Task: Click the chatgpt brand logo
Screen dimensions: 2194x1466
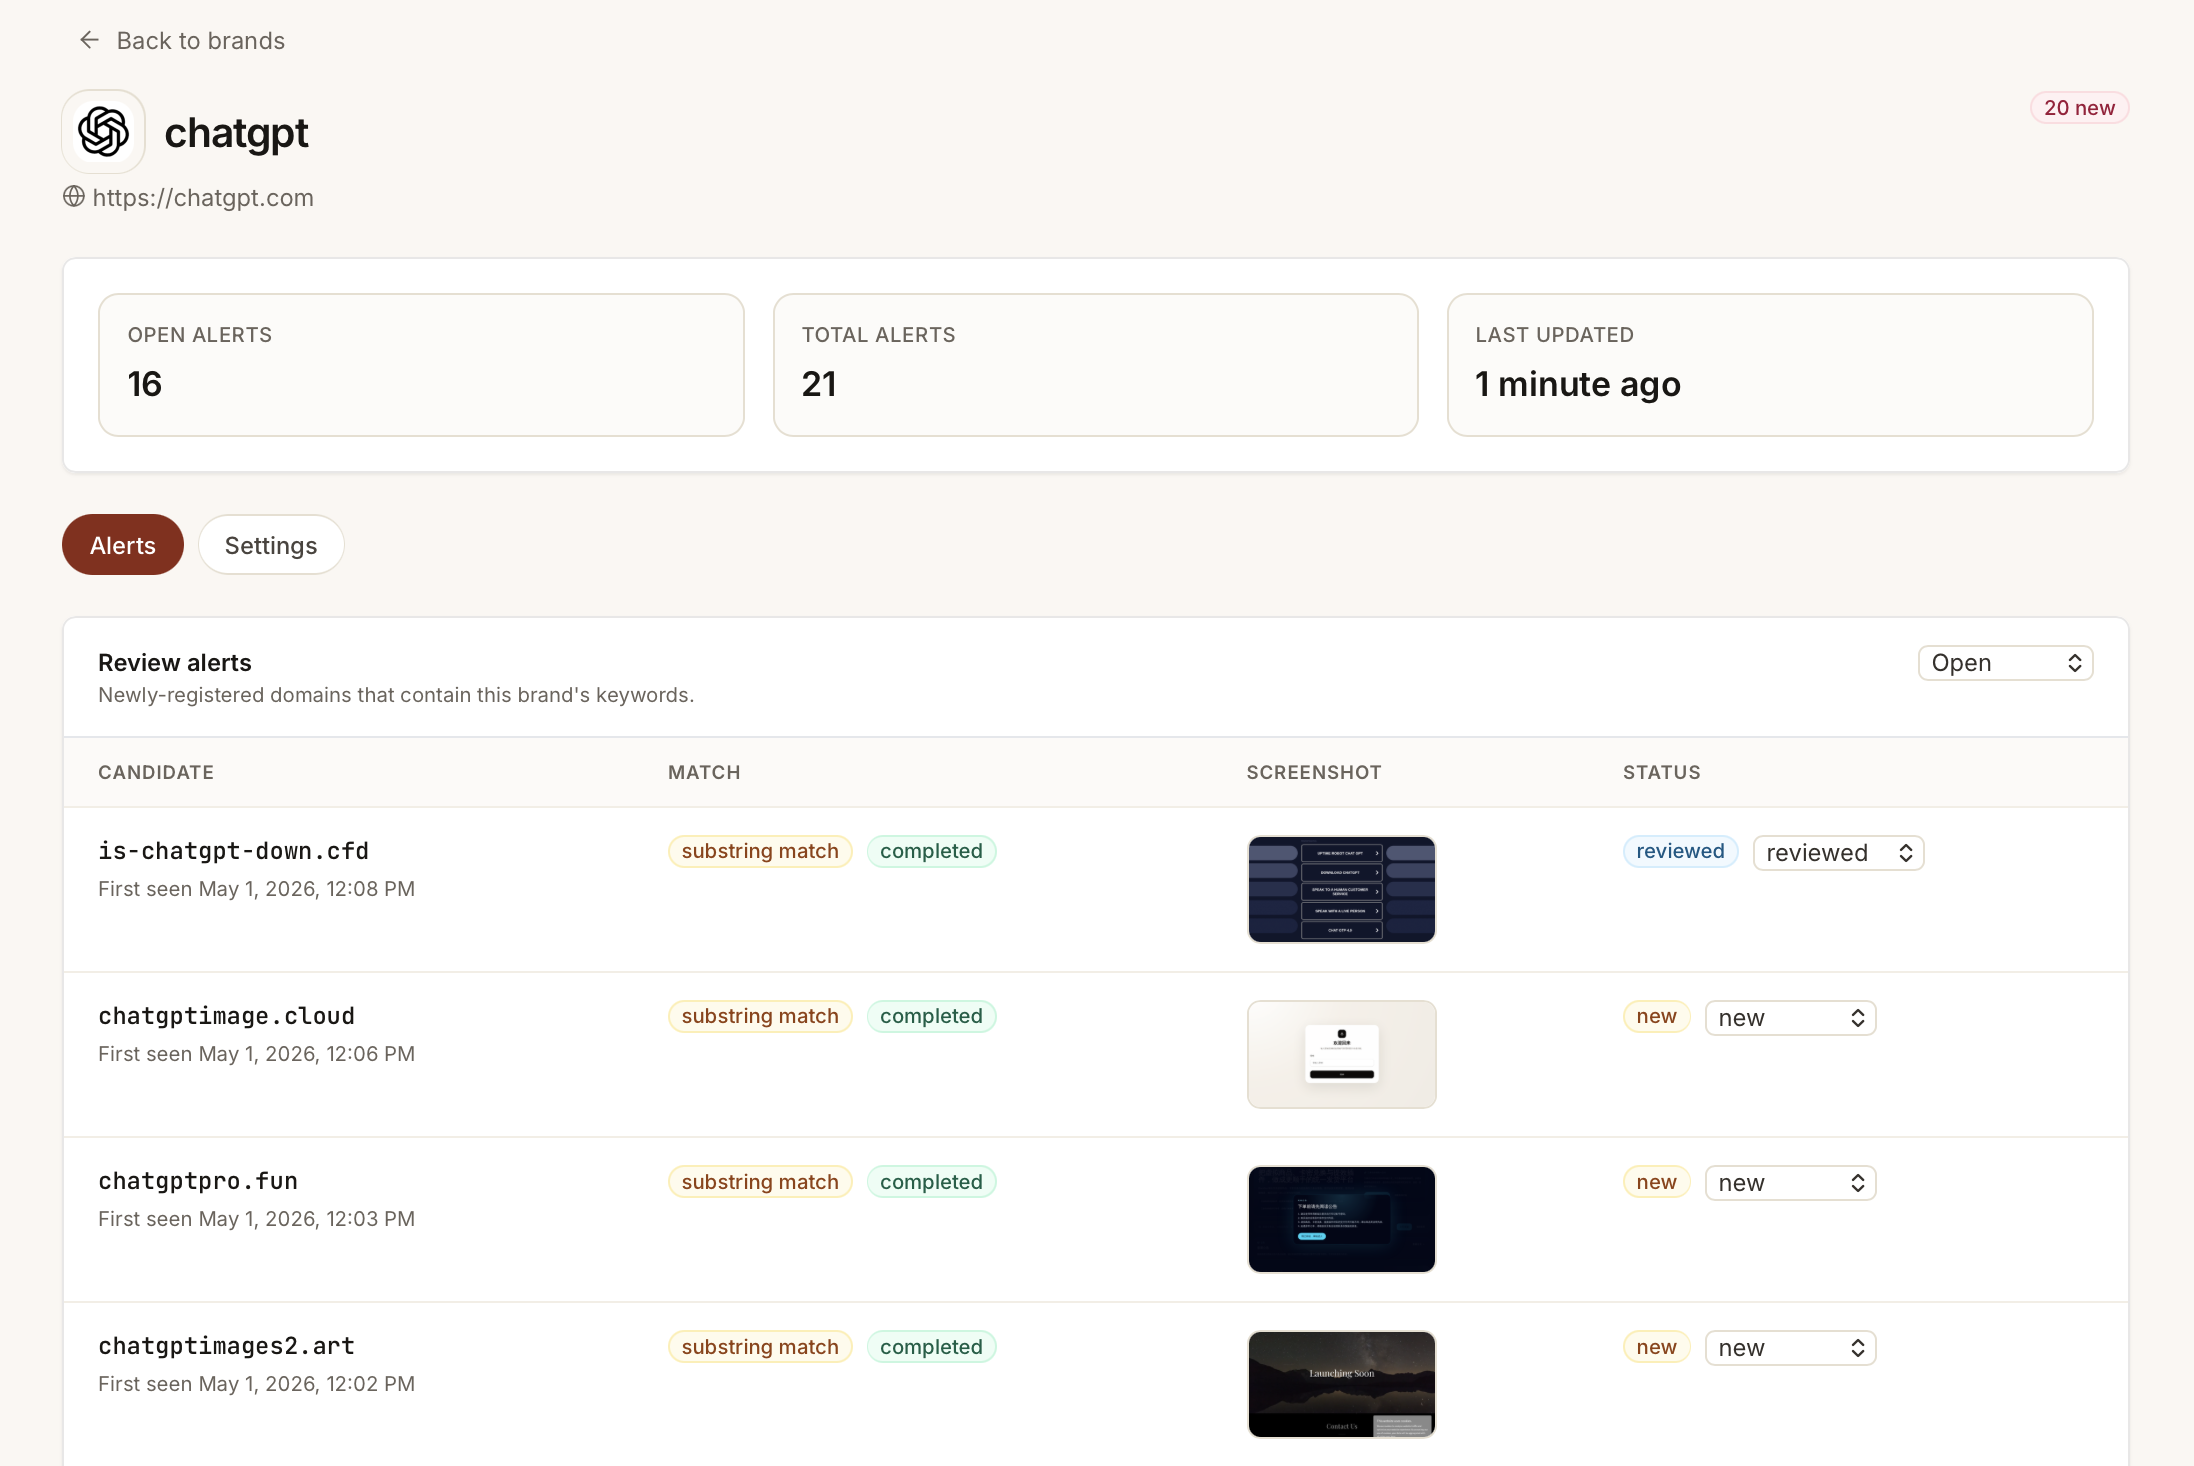Action: (104, 132)
